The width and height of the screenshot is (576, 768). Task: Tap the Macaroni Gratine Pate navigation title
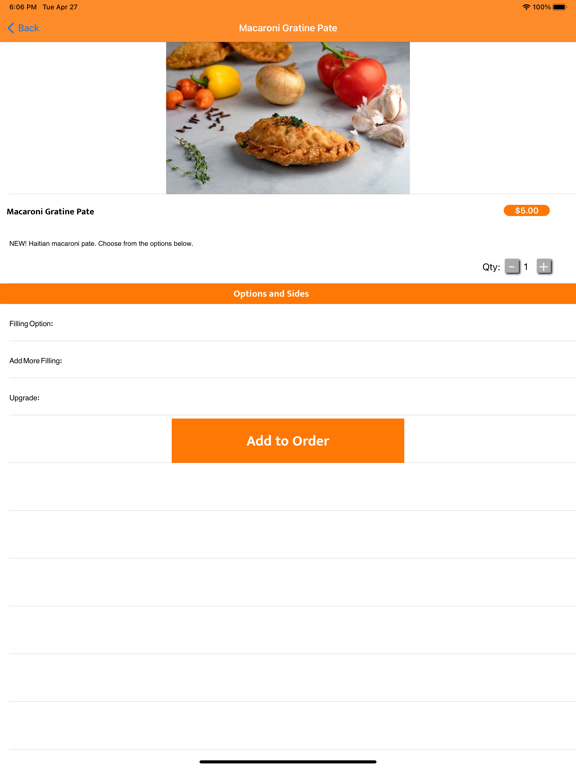coord(288,28)
